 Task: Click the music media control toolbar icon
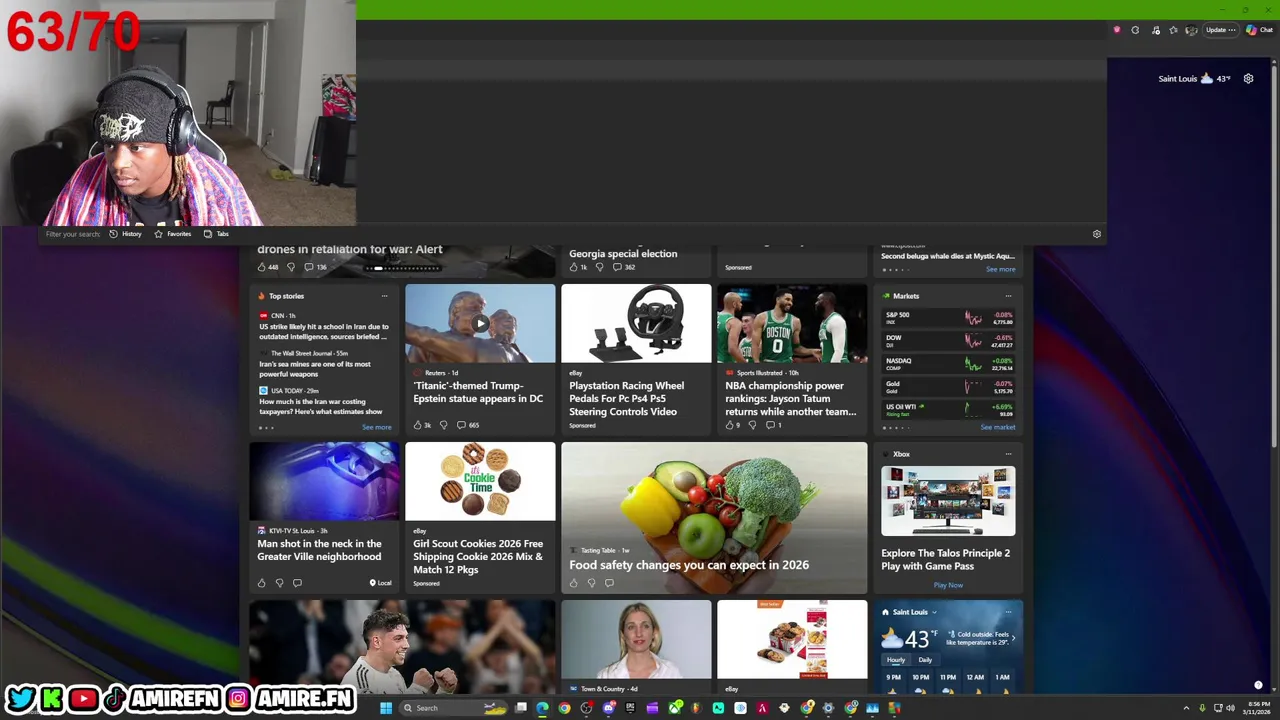[1156, 30]
